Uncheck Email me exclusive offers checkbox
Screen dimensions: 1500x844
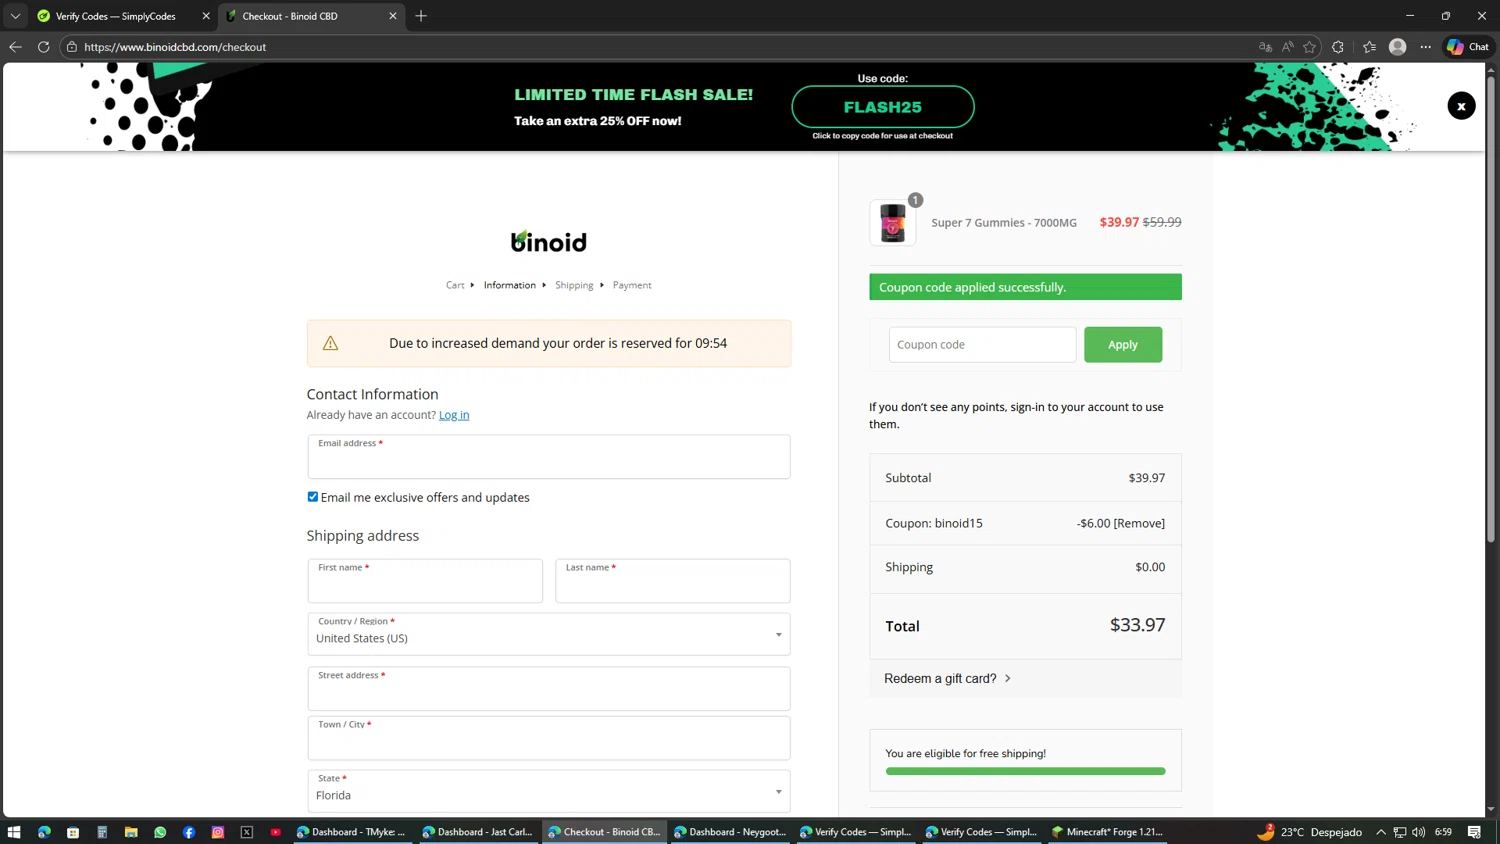click(313, 497)
